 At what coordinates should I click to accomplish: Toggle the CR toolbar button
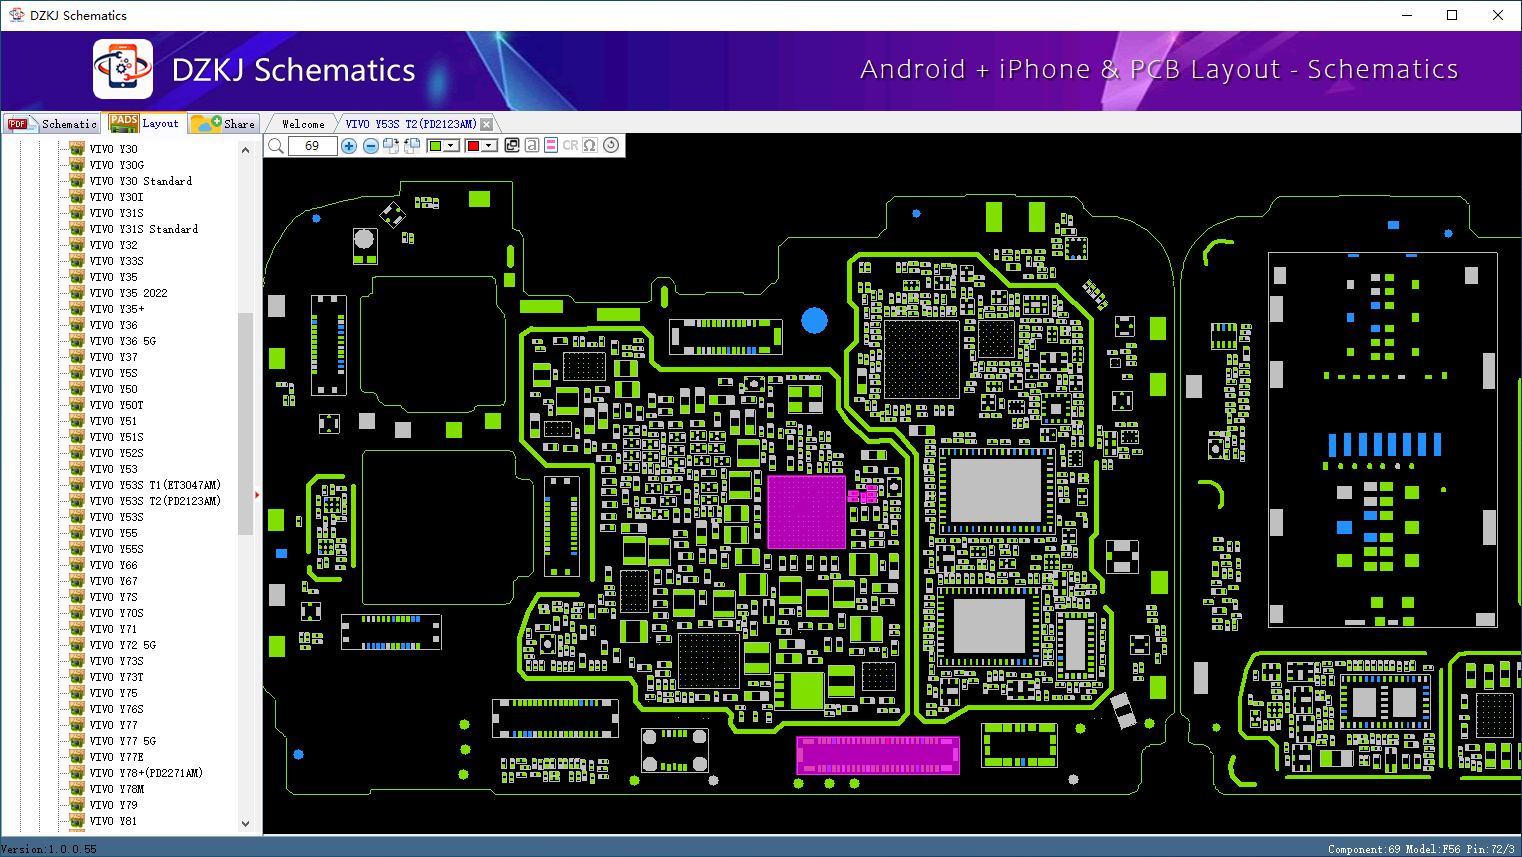(x=570, y=146)
